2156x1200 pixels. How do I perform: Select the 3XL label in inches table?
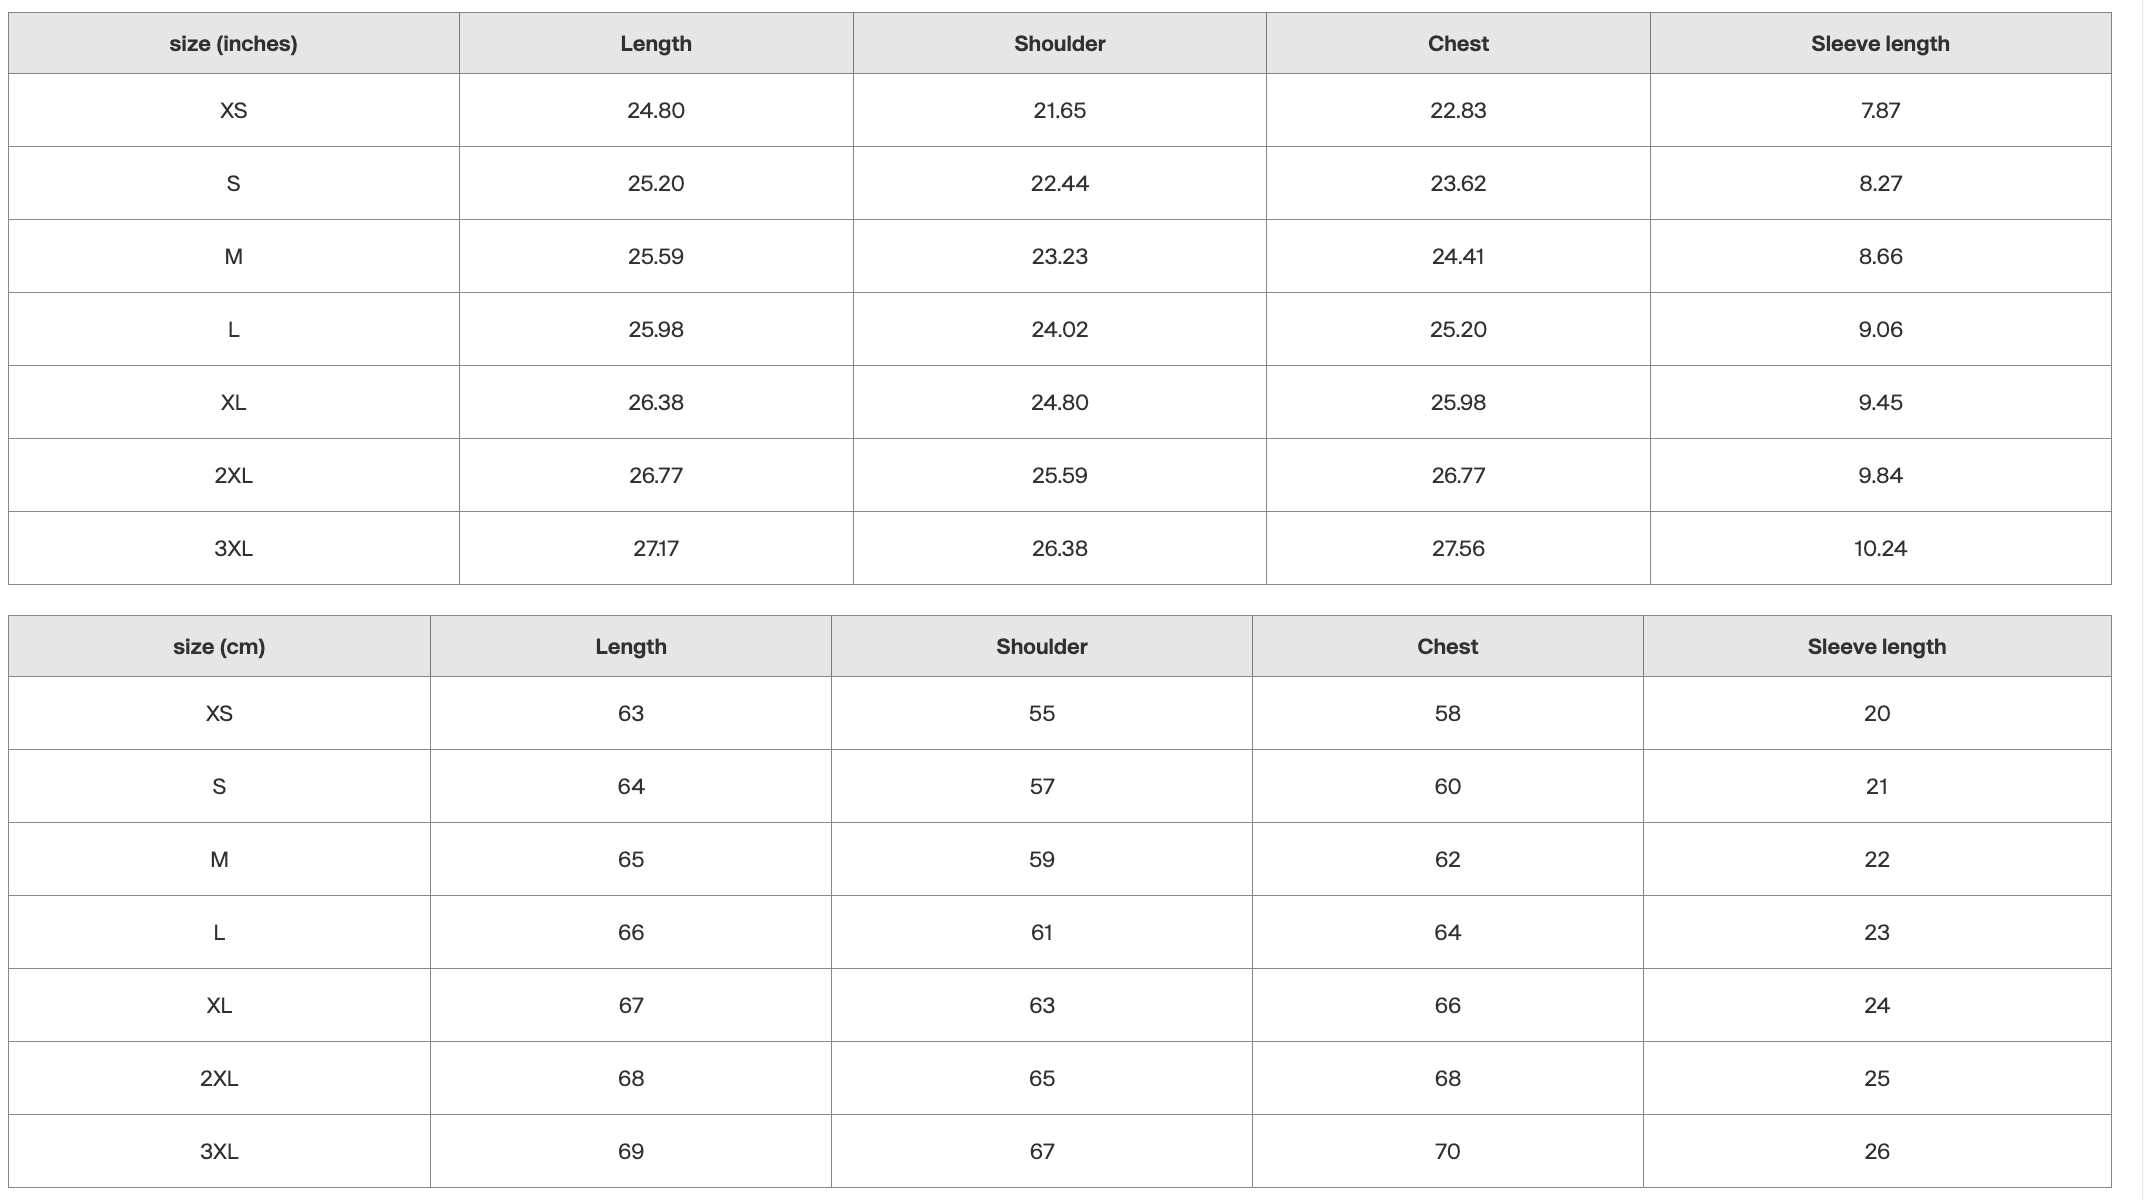[233, 548]
